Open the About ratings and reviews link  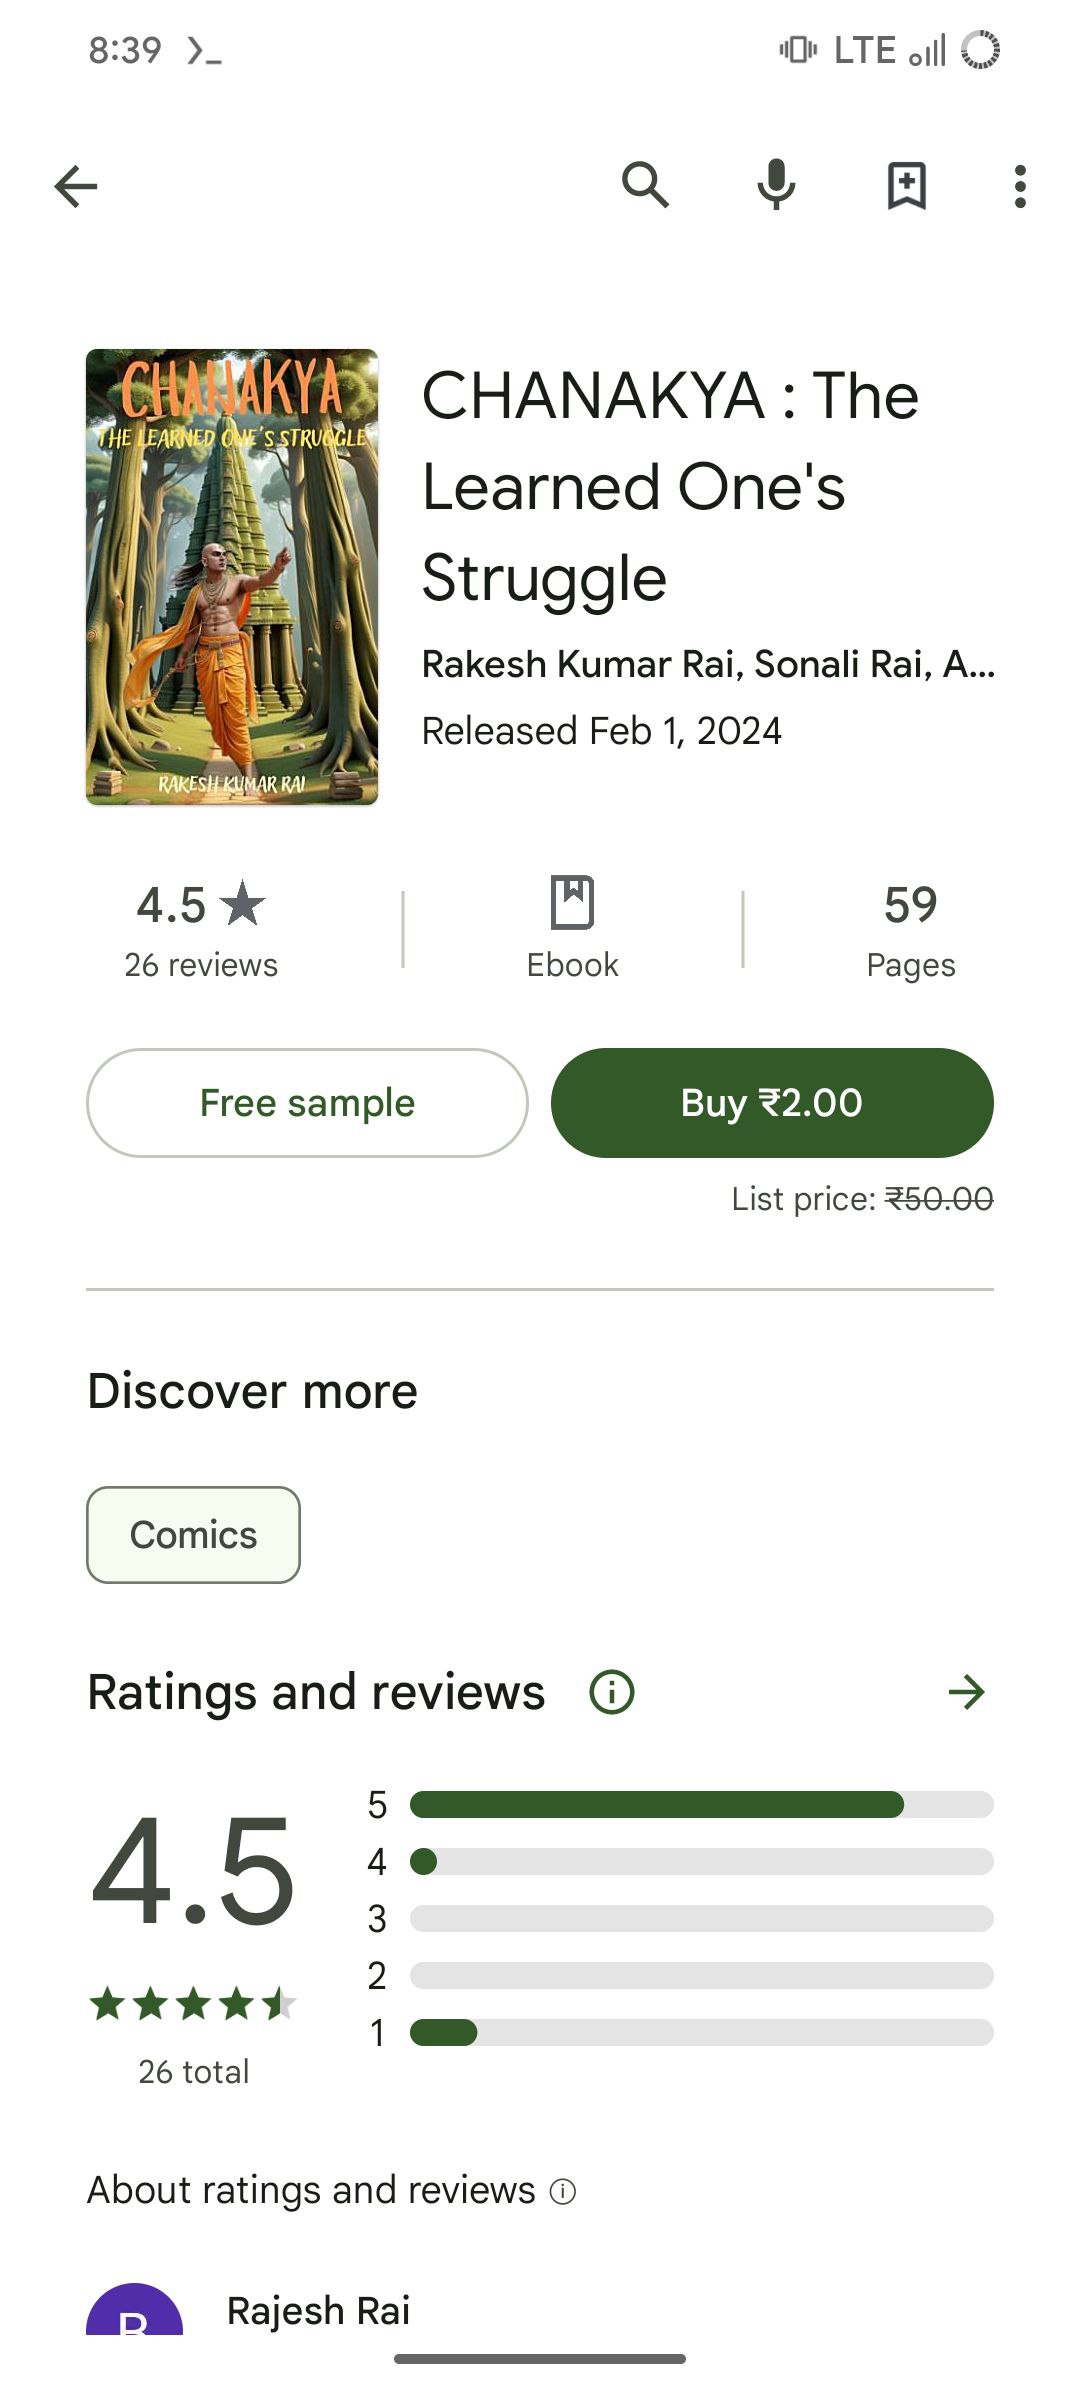coord(312,2191)
